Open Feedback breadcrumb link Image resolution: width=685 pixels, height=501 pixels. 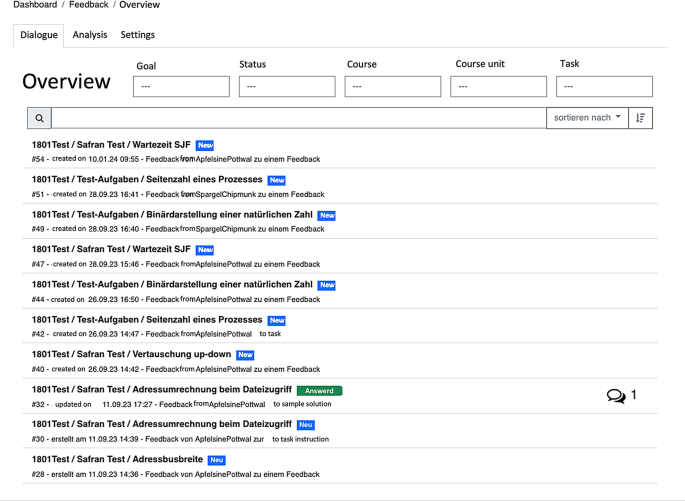point(88,5)
